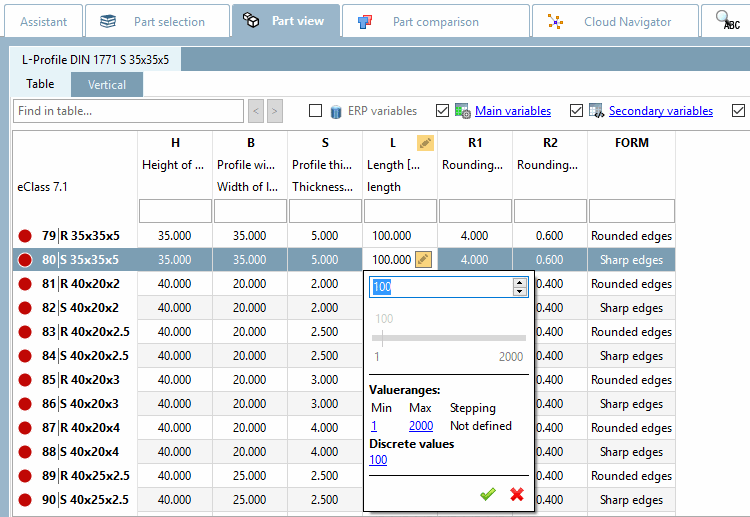Click the Main variables gear icon
This screenshot has height=517, width=750.
click(x=463, y=111)
